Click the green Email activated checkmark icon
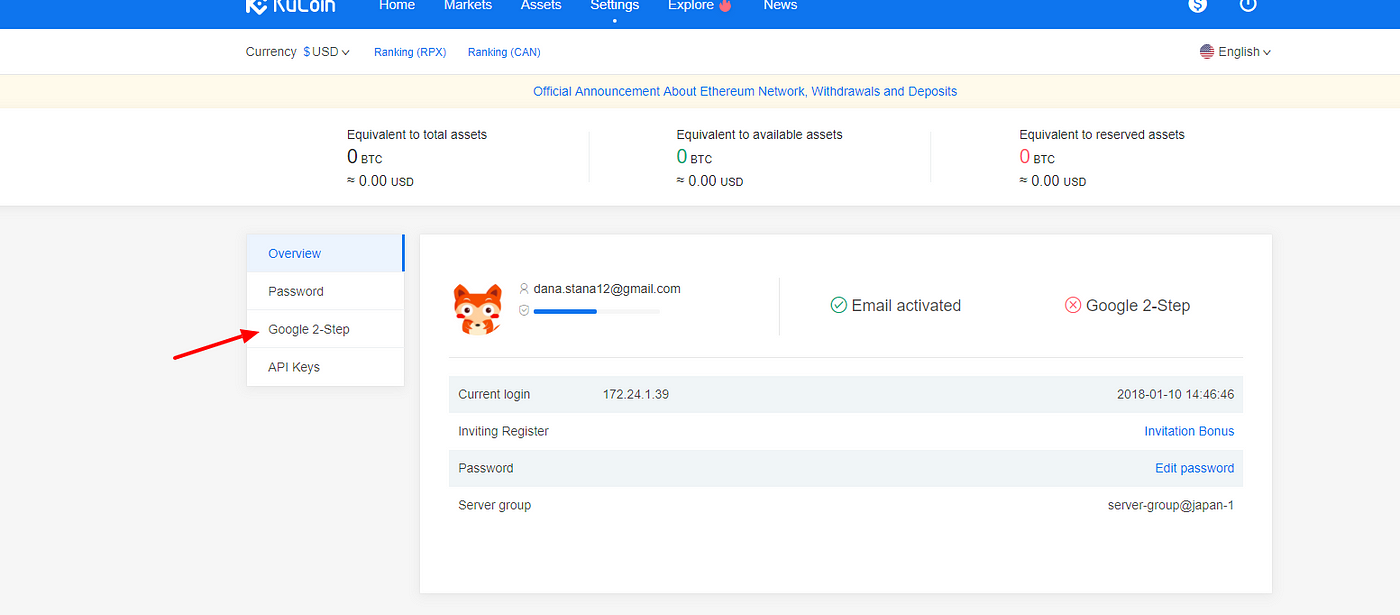 coord(839,305)
